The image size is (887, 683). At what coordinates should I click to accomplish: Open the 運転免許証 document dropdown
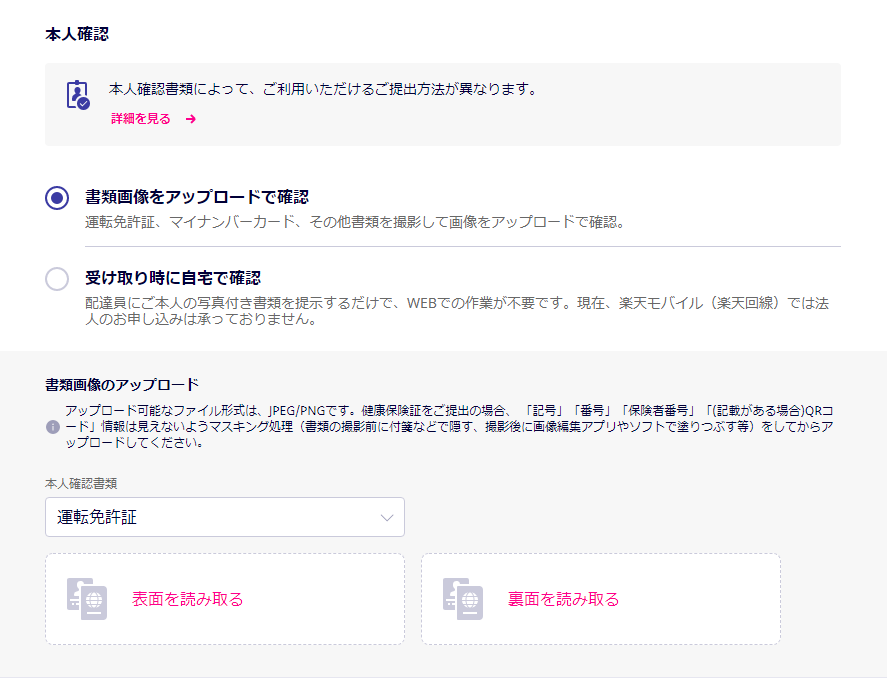225,517
